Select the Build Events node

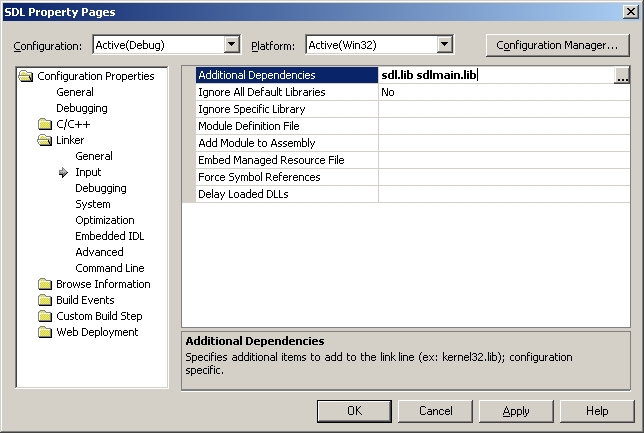85,300
